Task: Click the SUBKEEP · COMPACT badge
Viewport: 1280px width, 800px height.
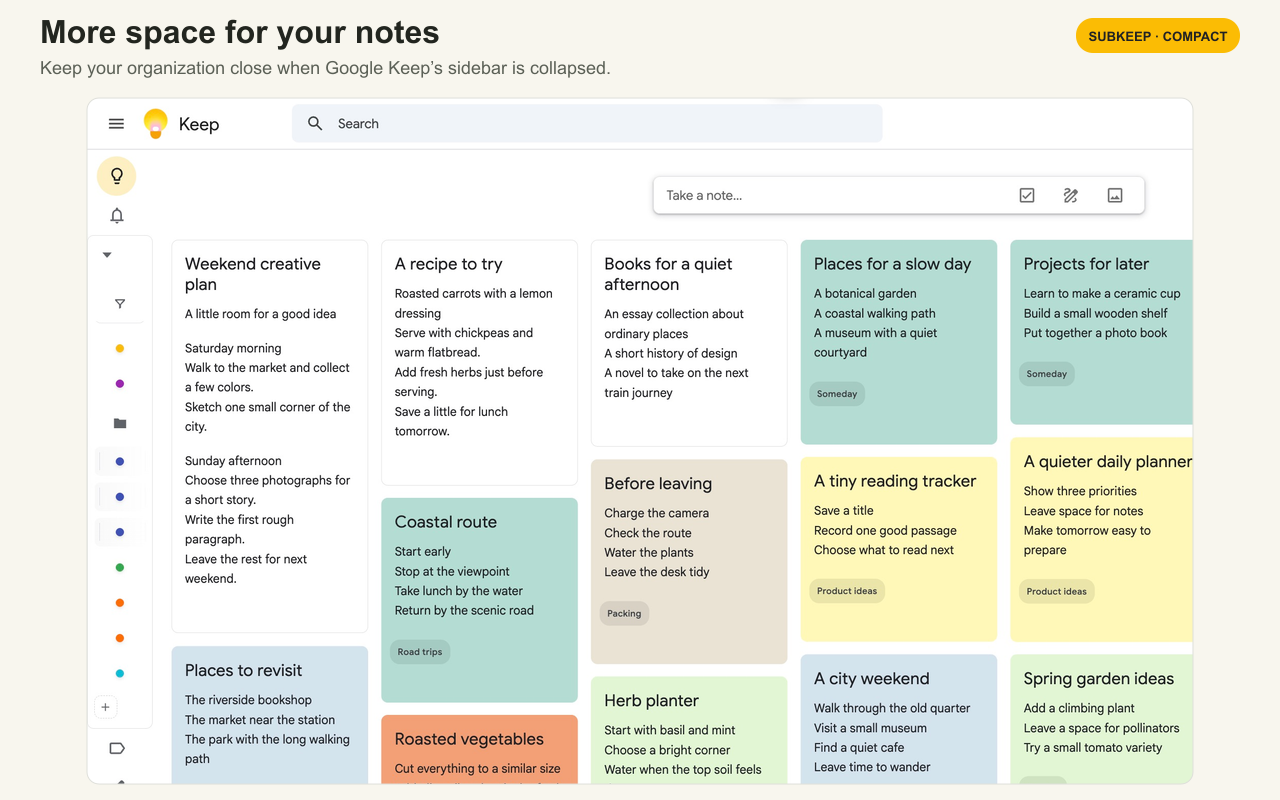Action: (1158, 36)
